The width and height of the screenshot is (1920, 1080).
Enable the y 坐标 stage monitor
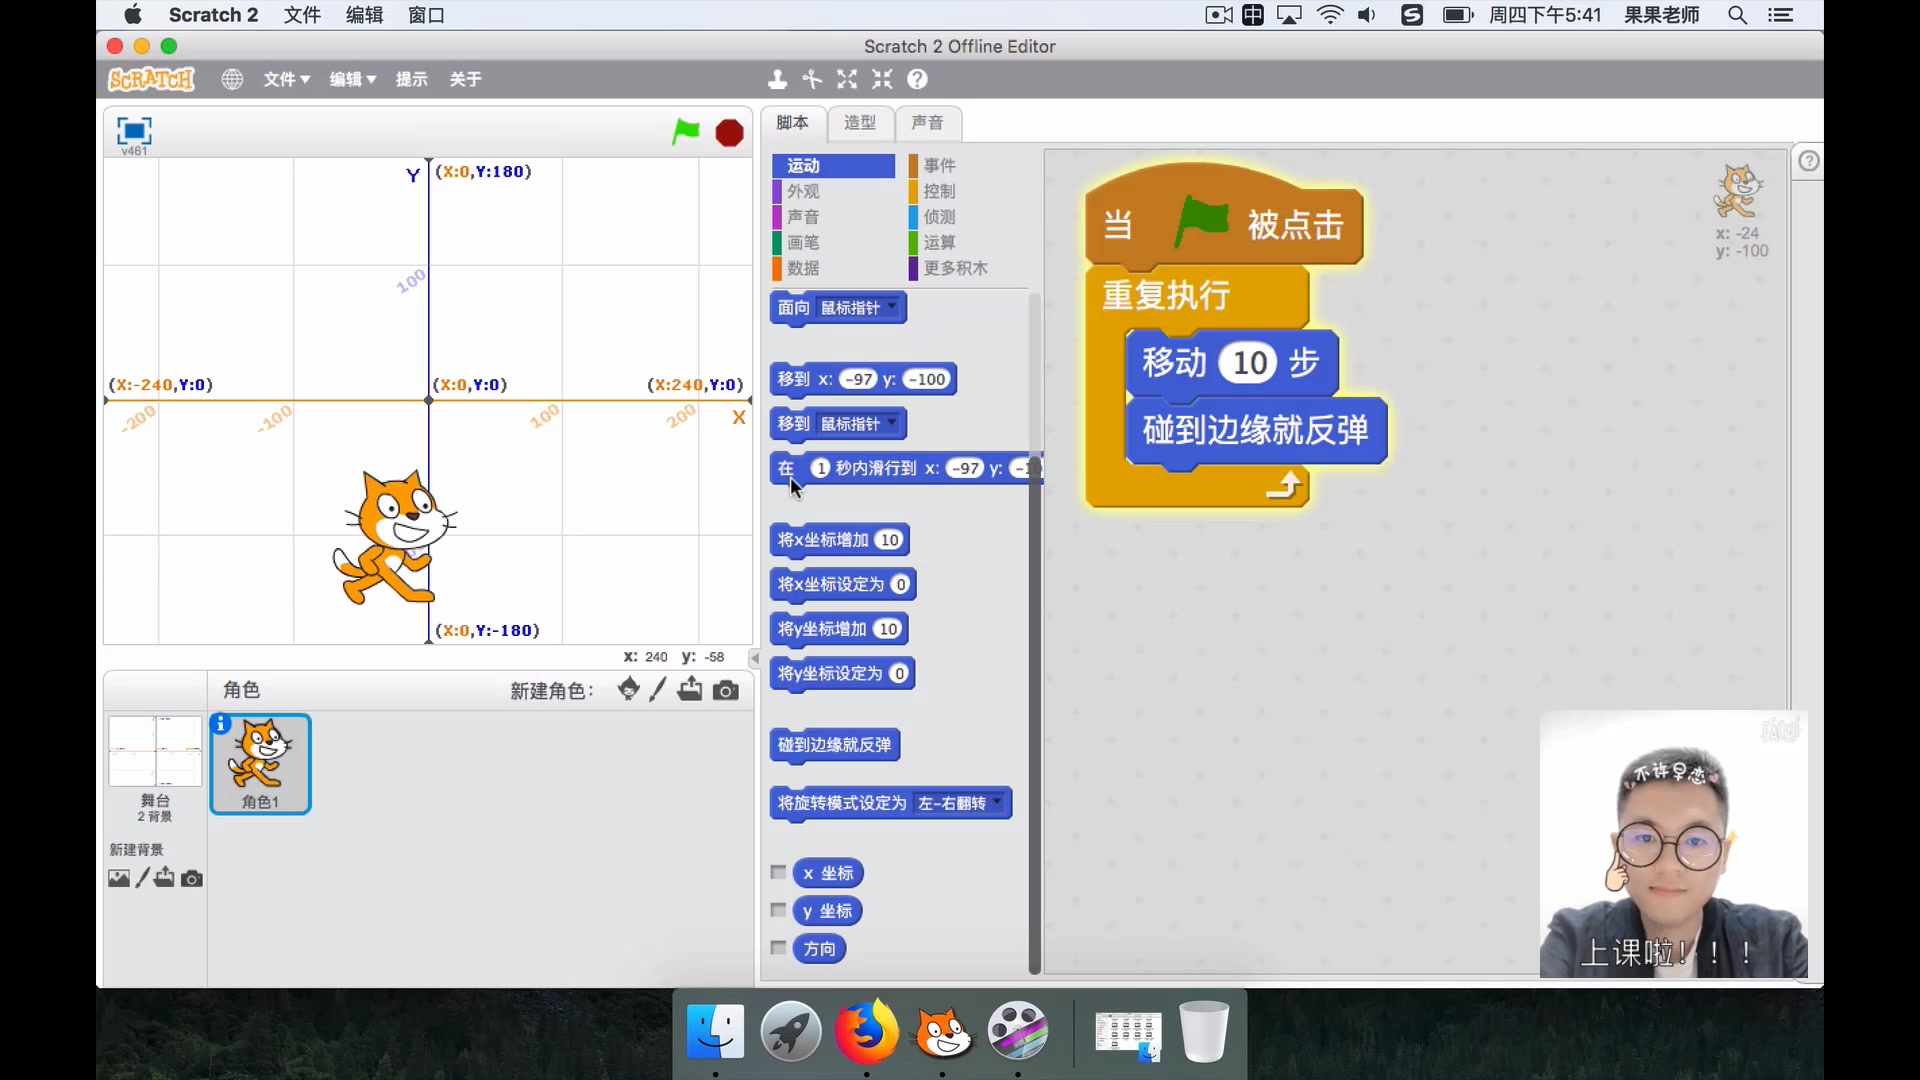[778, 910]
